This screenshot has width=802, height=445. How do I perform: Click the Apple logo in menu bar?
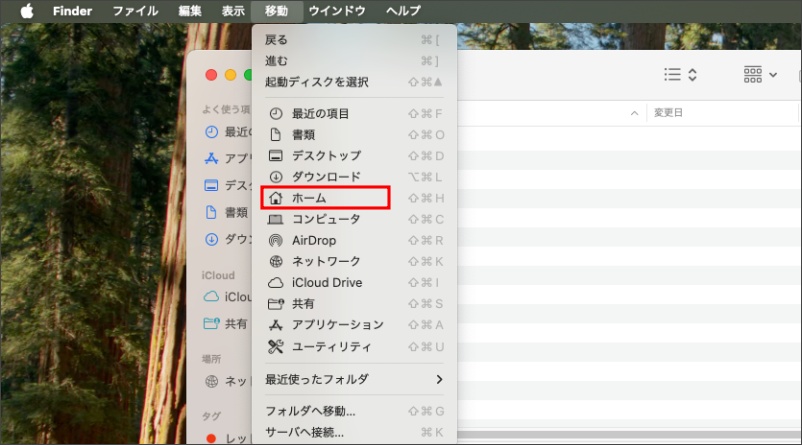coord(27,11)
